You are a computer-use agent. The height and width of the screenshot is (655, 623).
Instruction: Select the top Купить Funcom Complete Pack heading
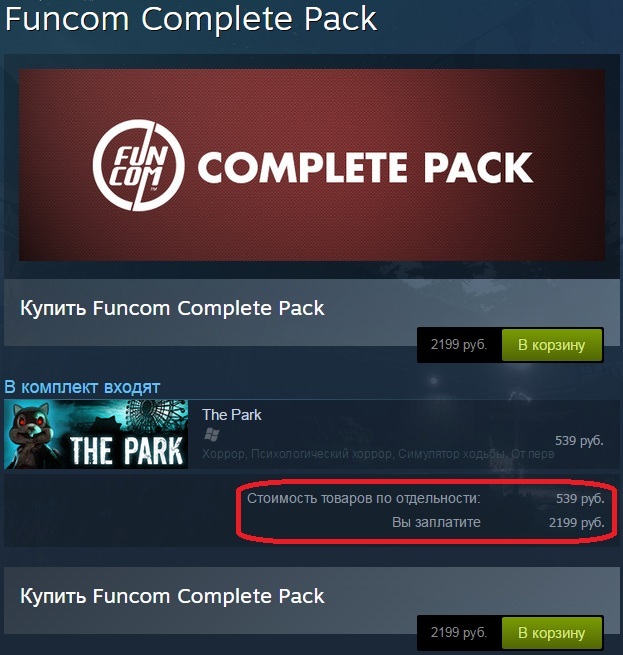coord(172,308)
